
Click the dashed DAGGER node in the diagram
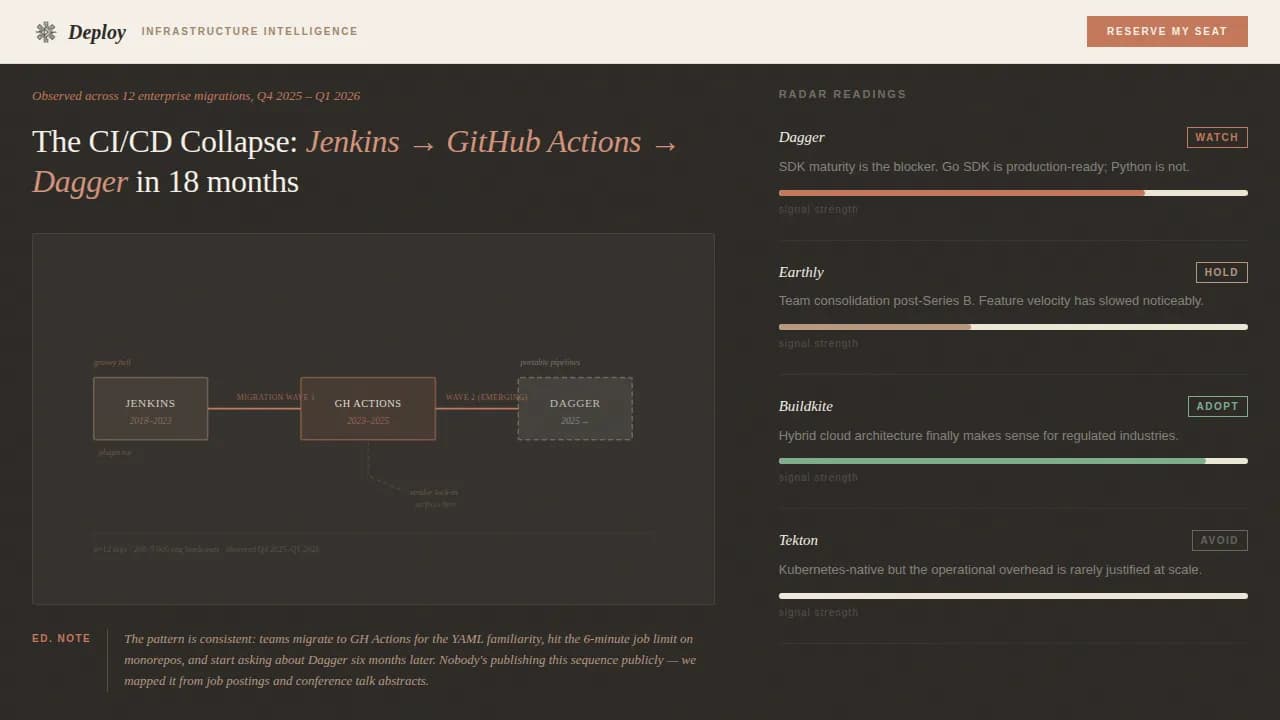(575, 408)
